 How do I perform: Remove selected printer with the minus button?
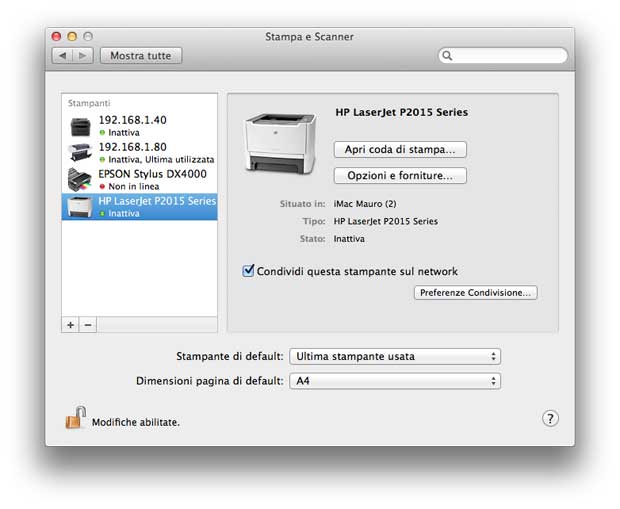click(88, 325)
